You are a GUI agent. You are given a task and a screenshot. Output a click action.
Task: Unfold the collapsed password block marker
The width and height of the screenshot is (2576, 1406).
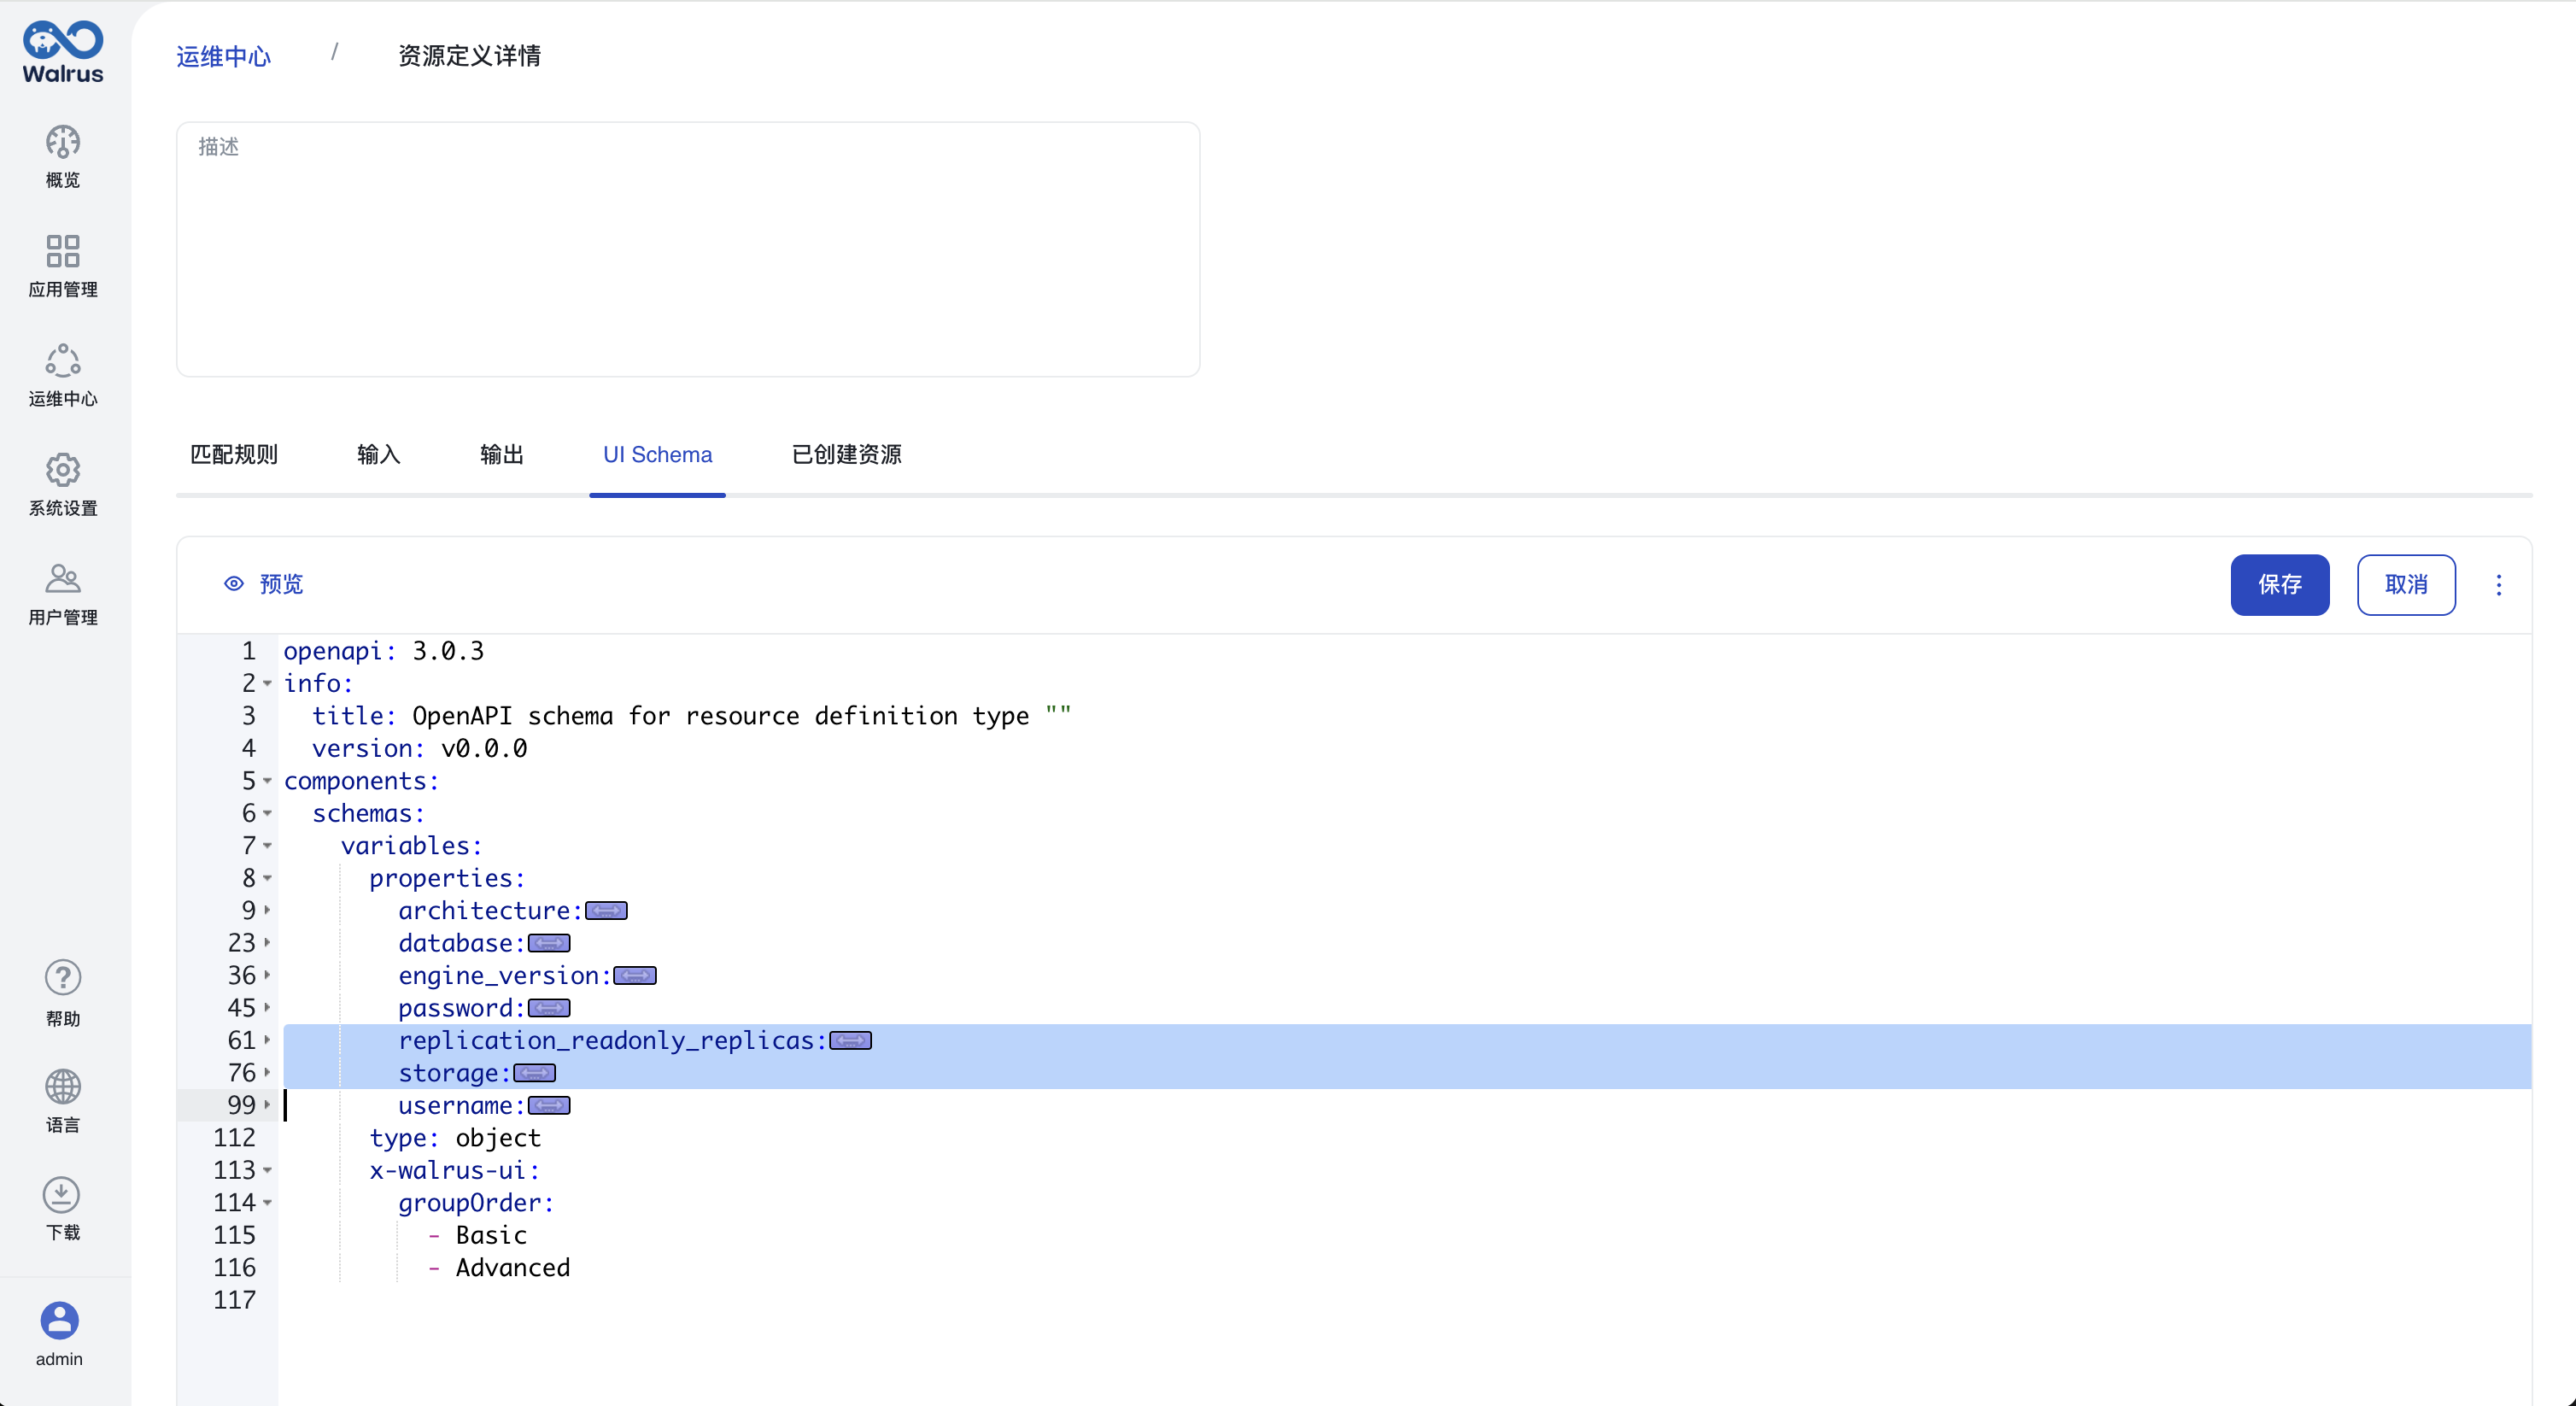click(549, 1008)
